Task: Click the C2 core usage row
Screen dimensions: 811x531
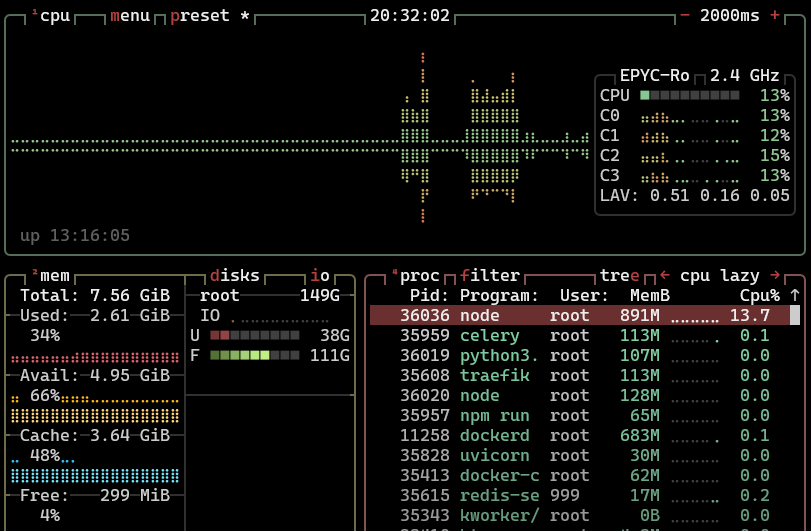Action: click(x=695, y=156)
